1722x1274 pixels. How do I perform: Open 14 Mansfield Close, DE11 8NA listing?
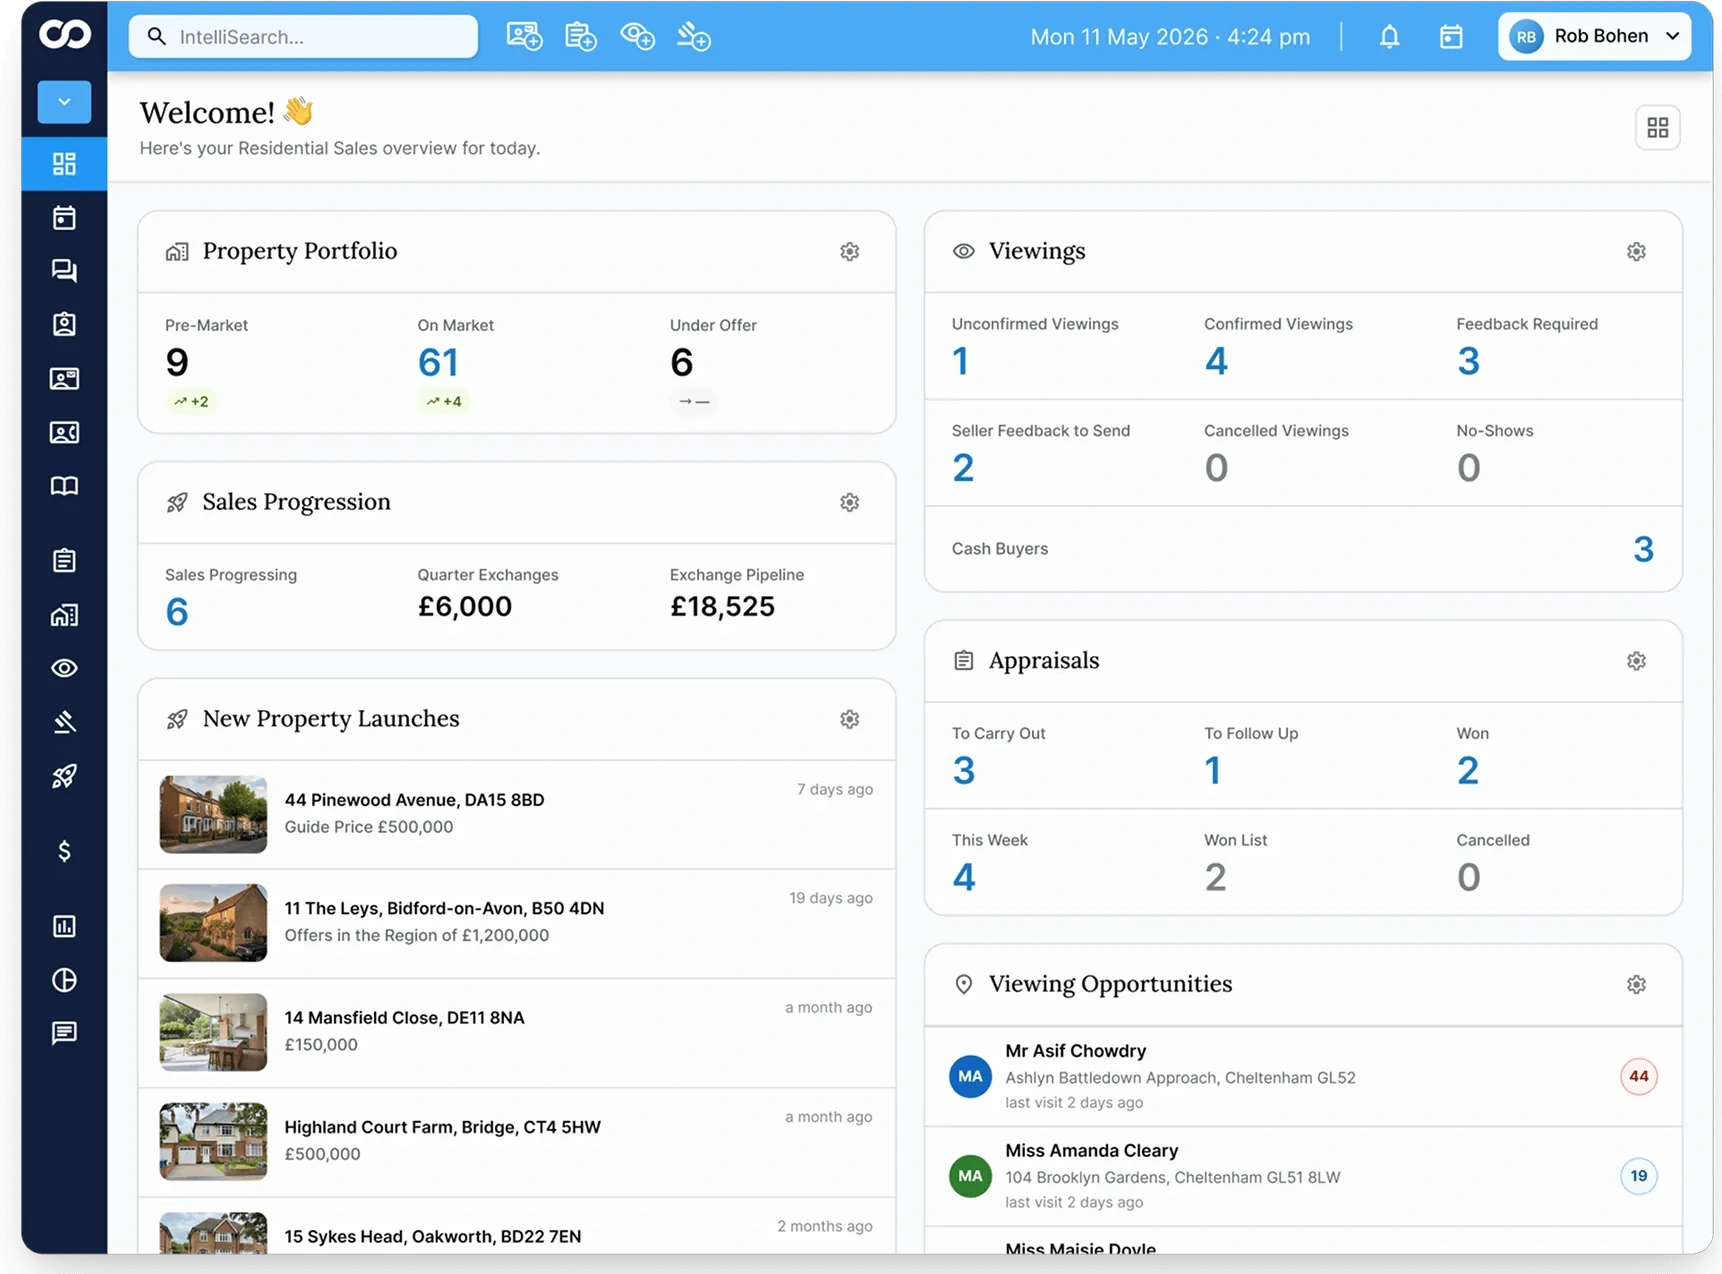coord(516,1033)
